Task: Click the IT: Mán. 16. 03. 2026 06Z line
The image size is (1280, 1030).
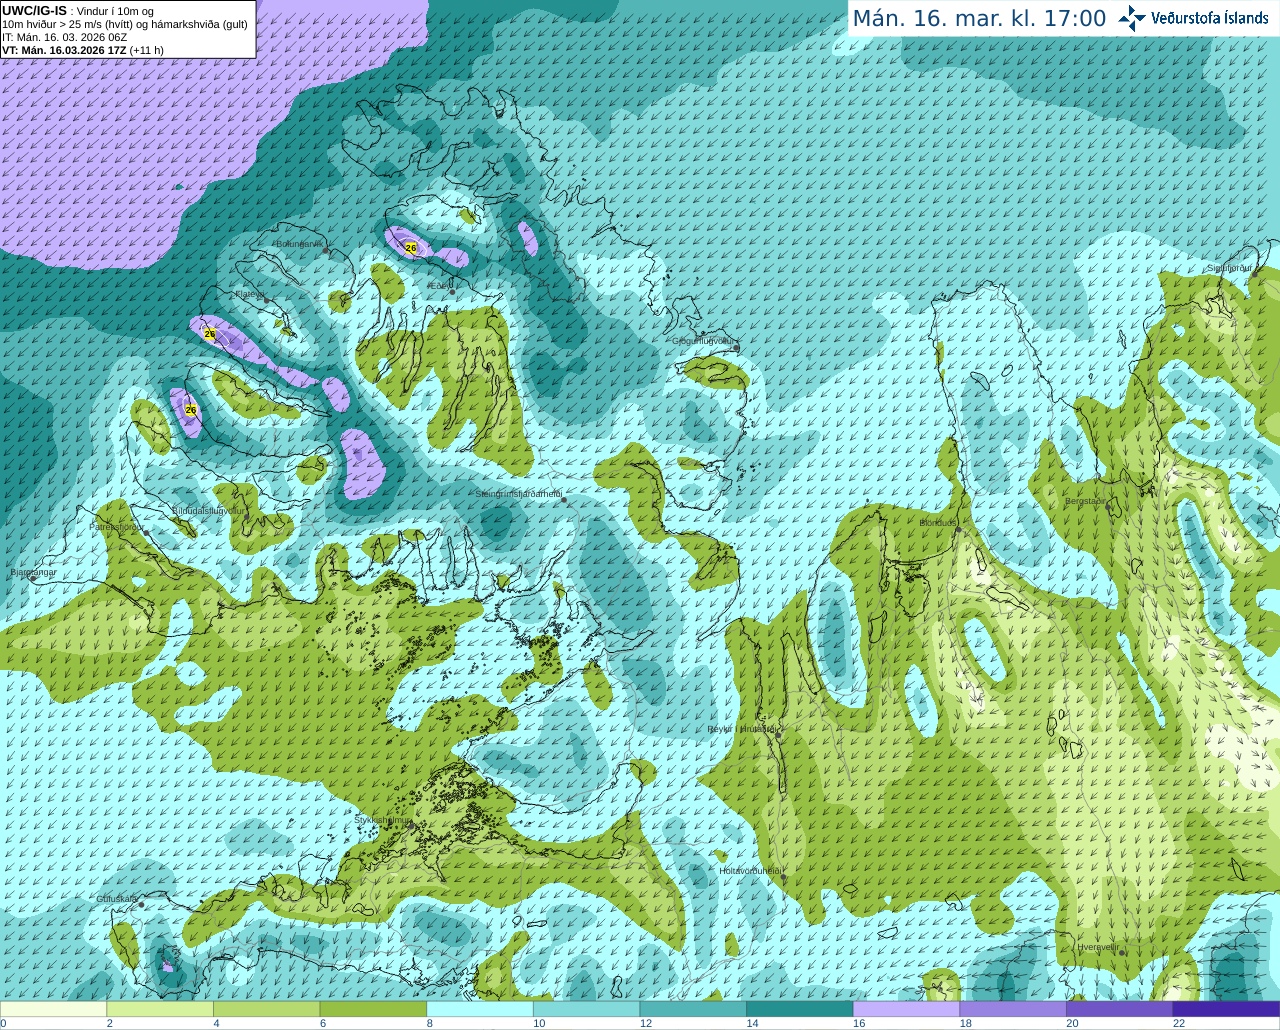Action: pos(64,37)
